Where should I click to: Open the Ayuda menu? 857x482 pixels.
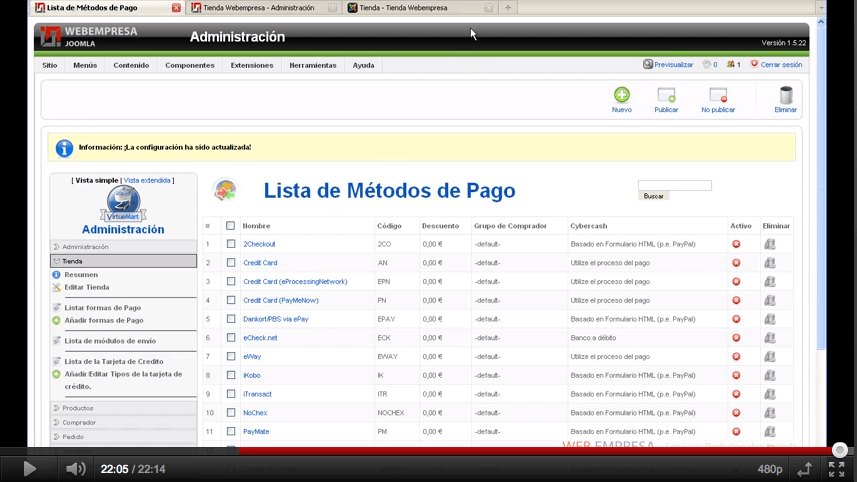[363, 65]
